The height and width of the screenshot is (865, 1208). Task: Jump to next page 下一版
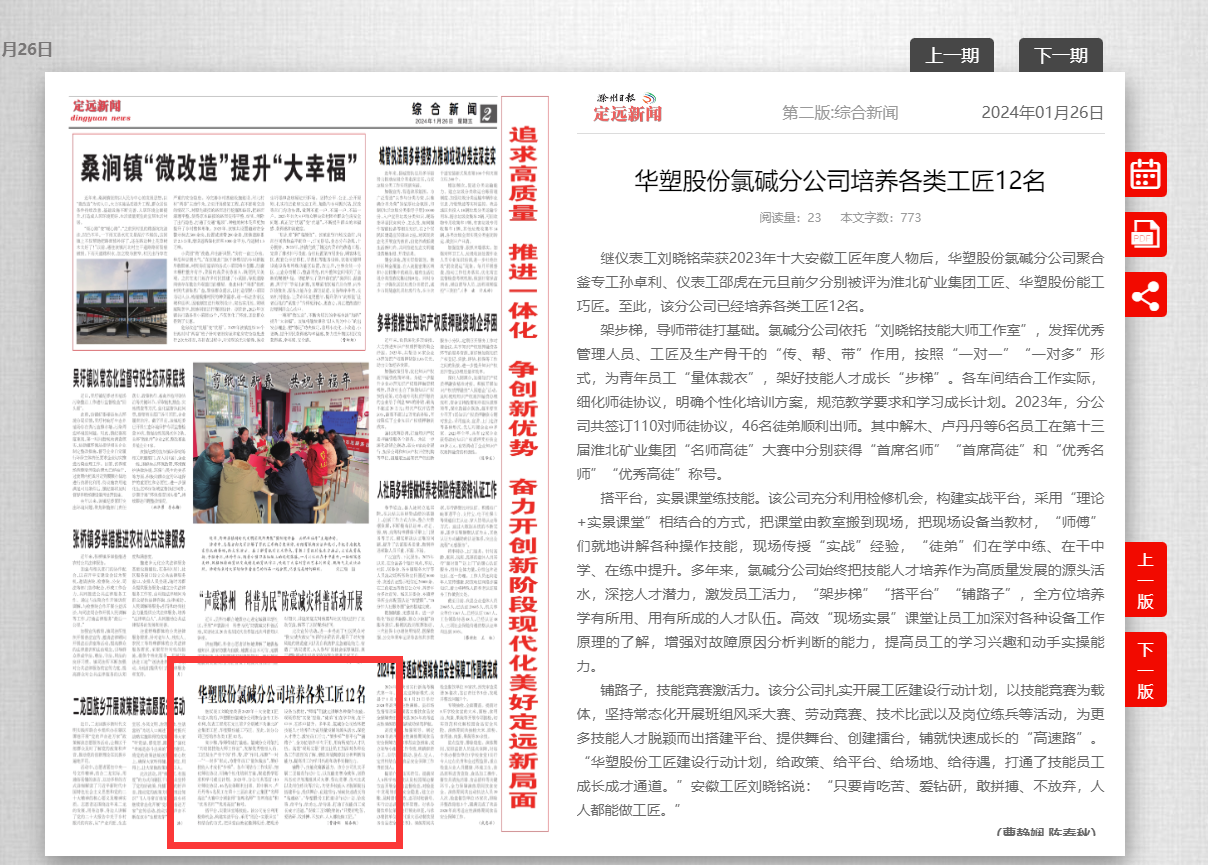coord(1145,669)
